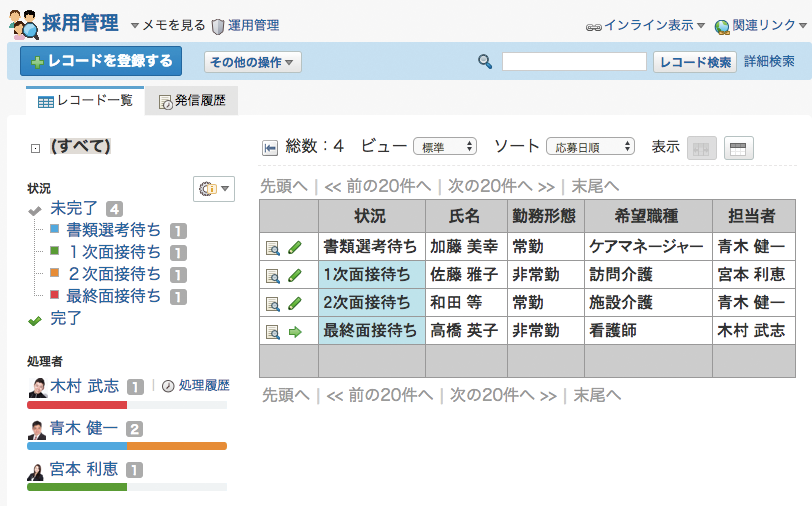Click 木村 武志's avatar photo
812x506 pixels.
tap(38, 388)
